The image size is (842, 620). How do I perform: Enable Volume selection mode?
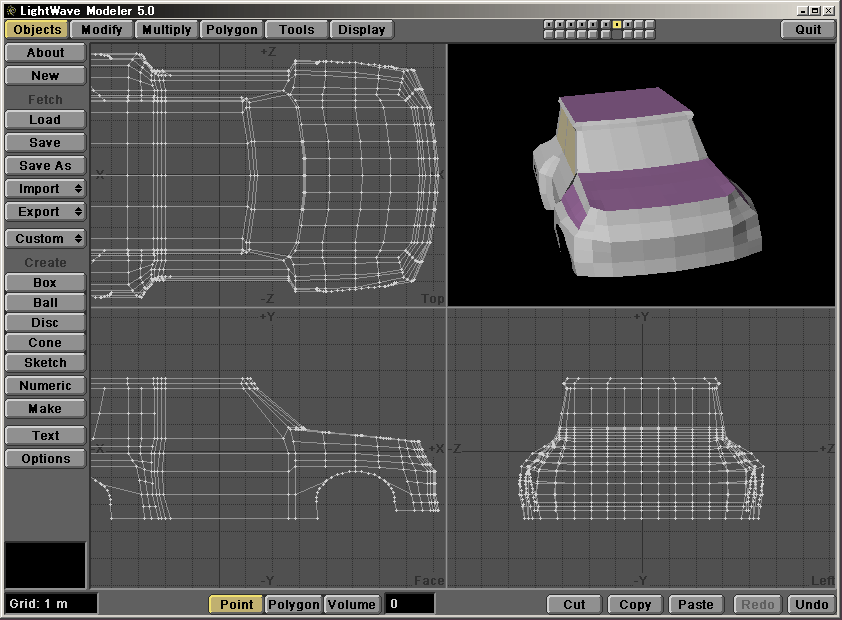(352, 604)
